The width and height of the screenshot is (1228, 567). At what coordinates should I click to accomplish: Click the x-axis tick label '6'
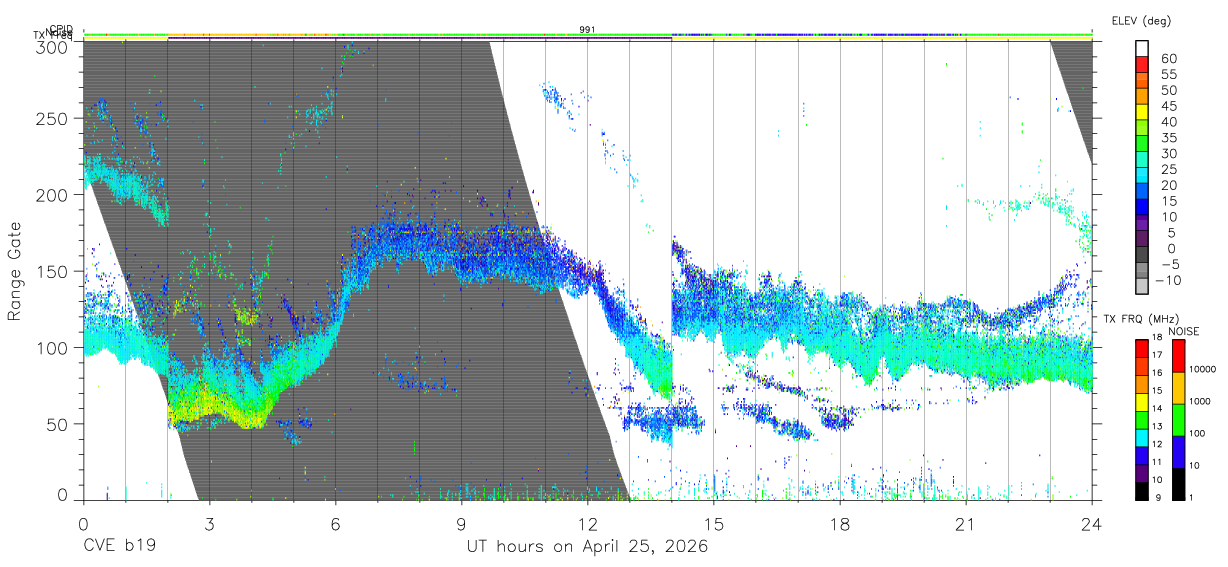(335, 524)
